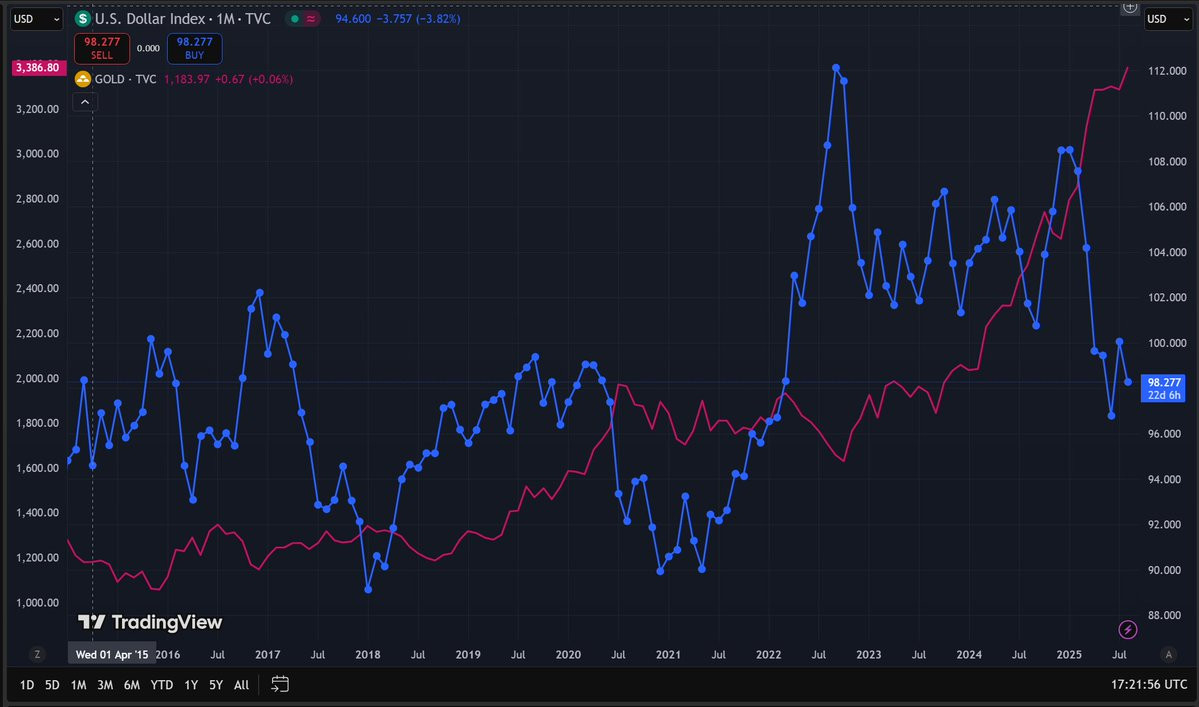Click the lightning bolt quick-action icon

pyautogui.click(x=1127, y=629)
